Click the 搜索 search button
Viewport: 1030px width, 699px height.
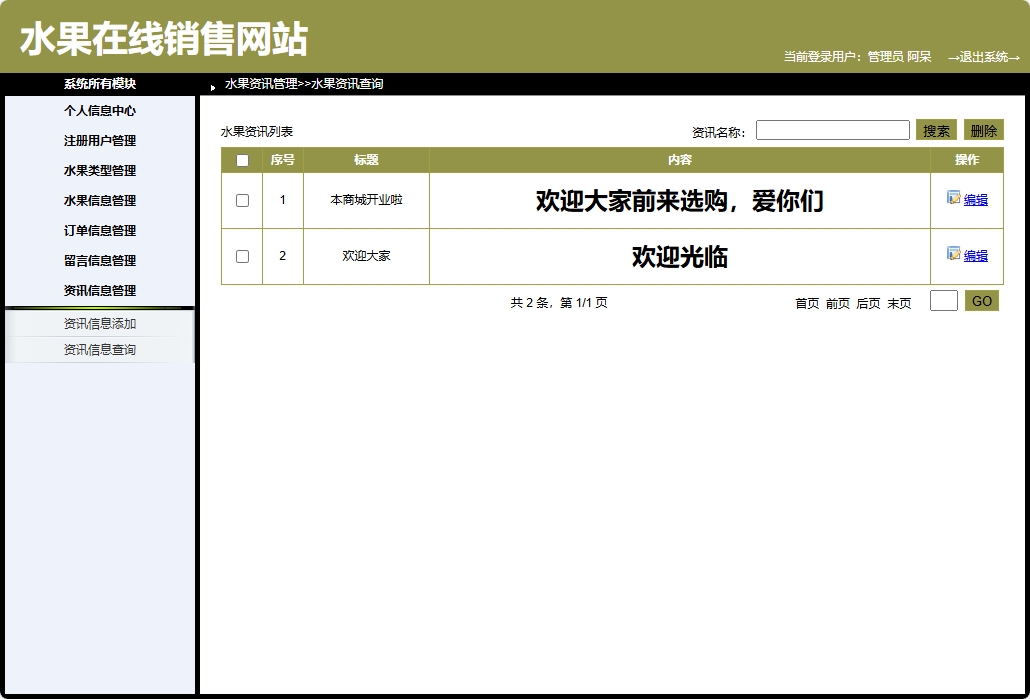935,129
